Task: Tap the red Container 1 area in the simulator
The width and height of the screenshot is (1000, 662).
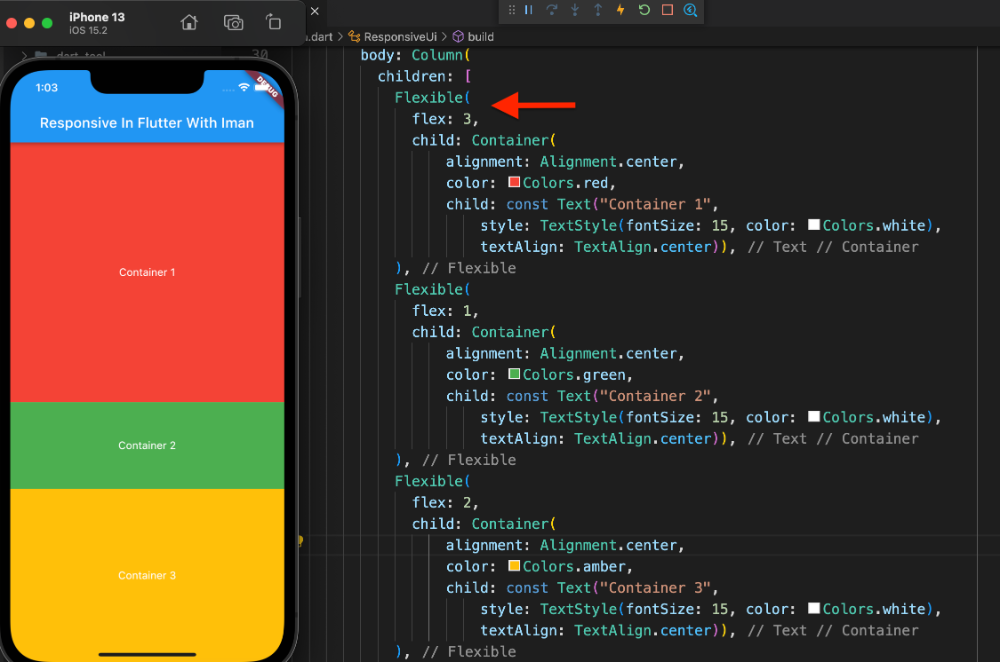Action: [x=147, y=272]
